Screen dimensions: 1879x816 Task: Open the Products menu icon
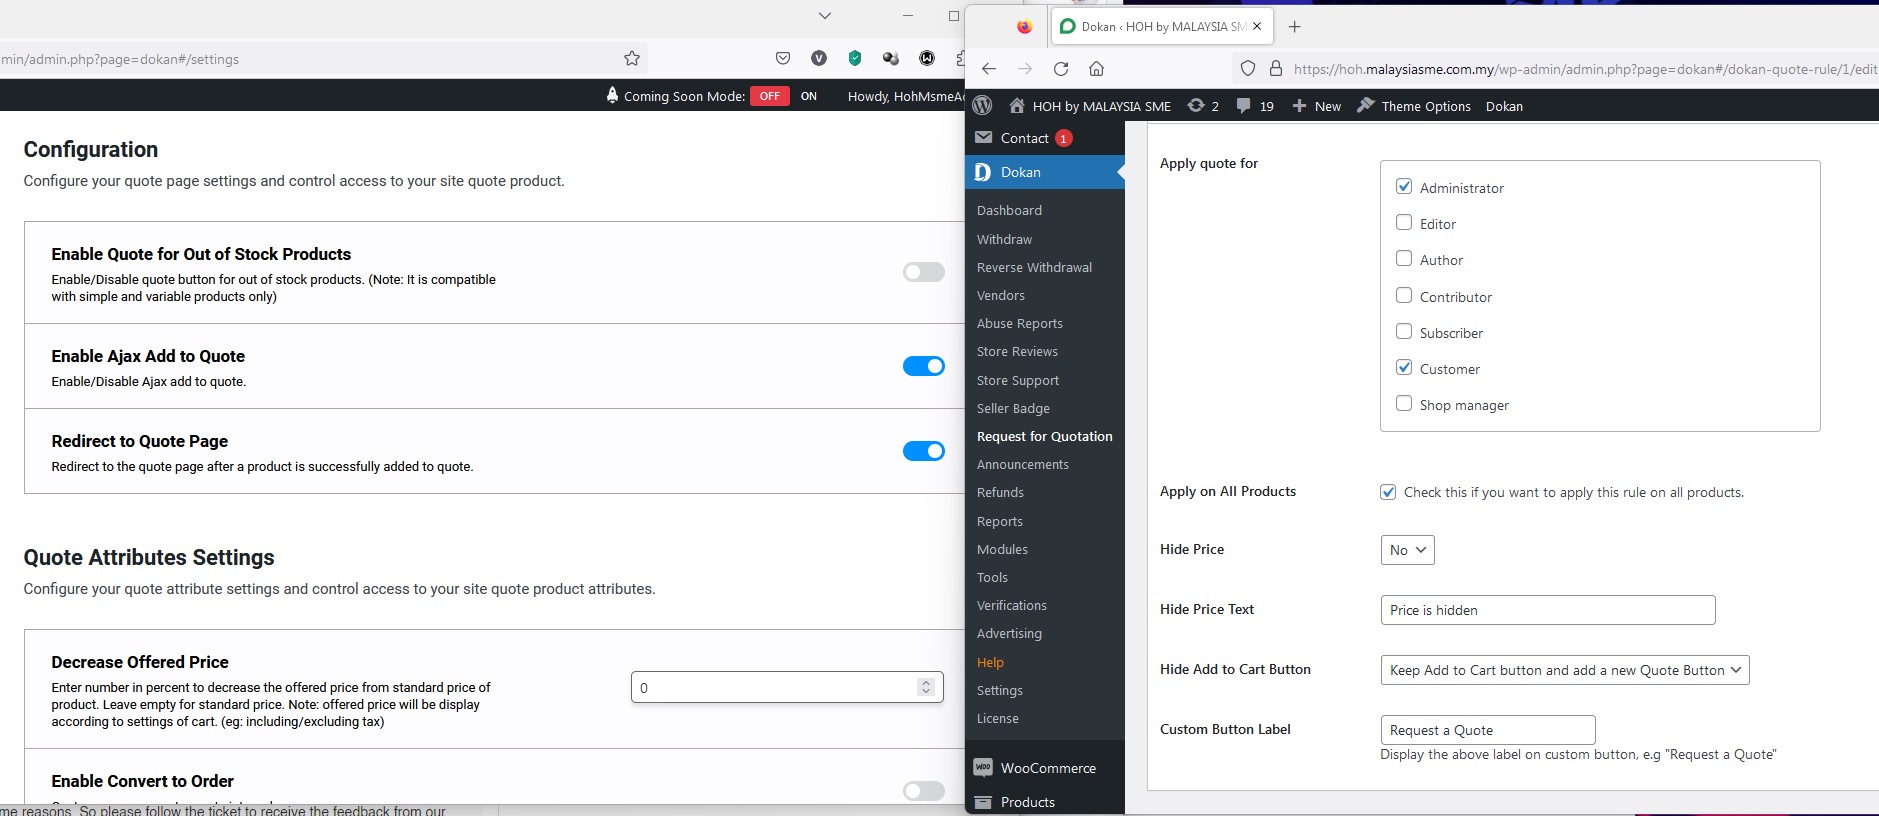983,802
